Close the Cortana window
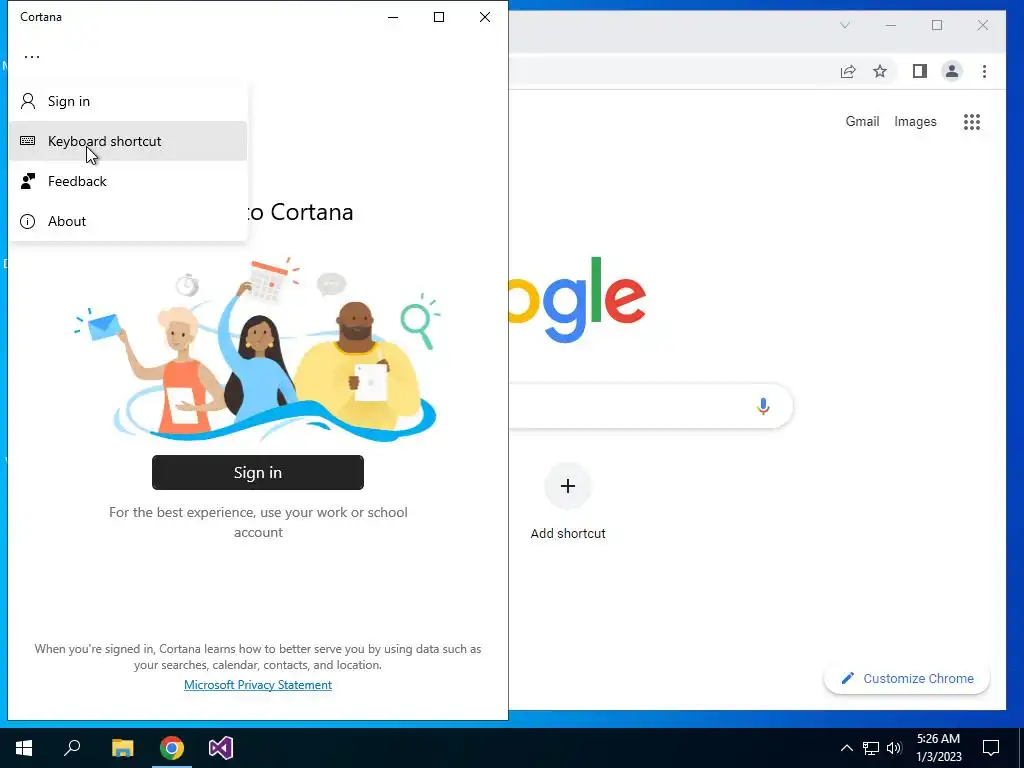1024x768 pixels. 485,17
